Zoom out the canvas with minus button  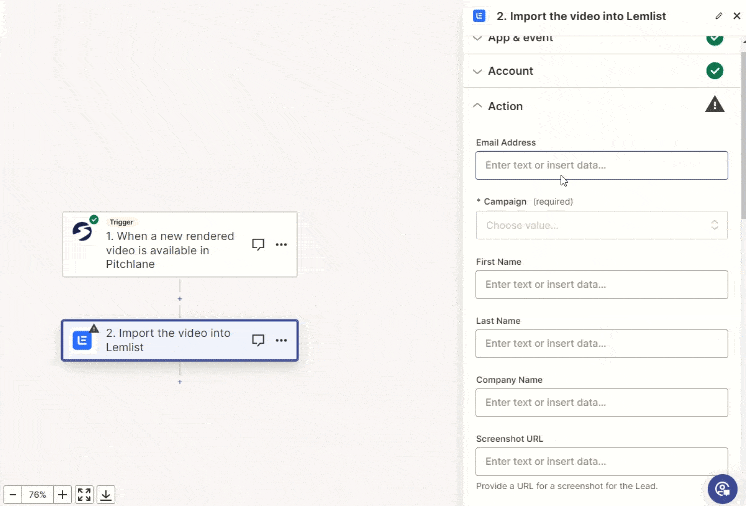pyautogui.click(x=13, y=495)
